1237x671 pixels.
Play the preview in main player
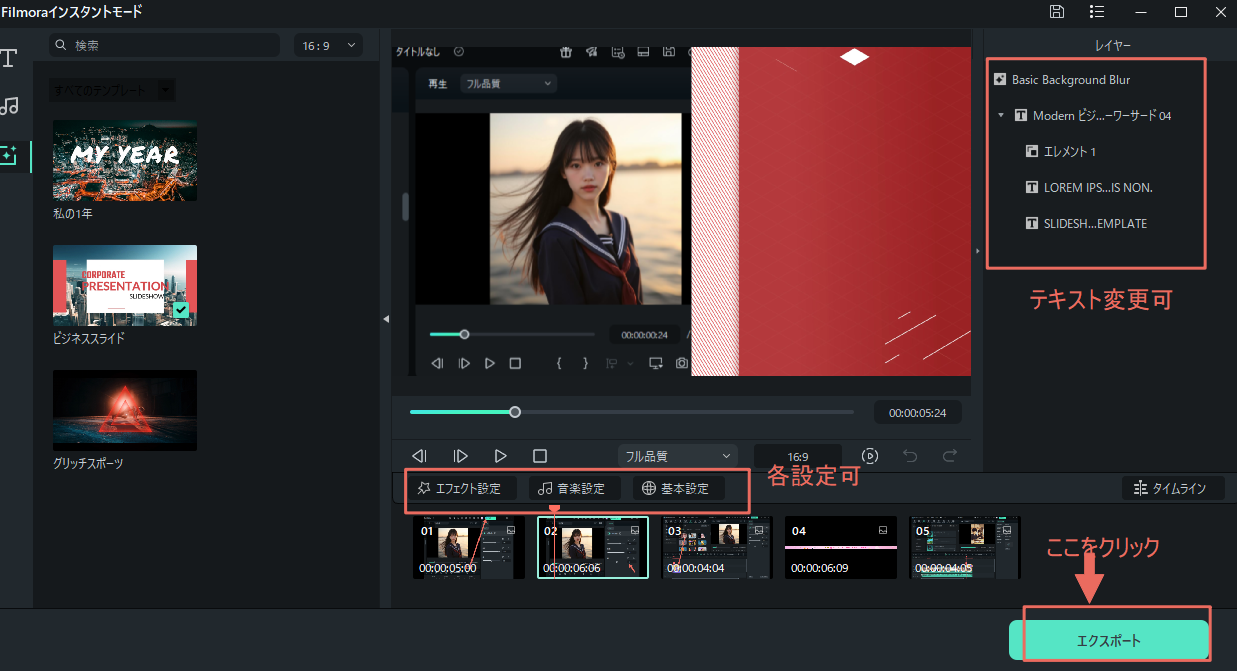coord(501,456)
